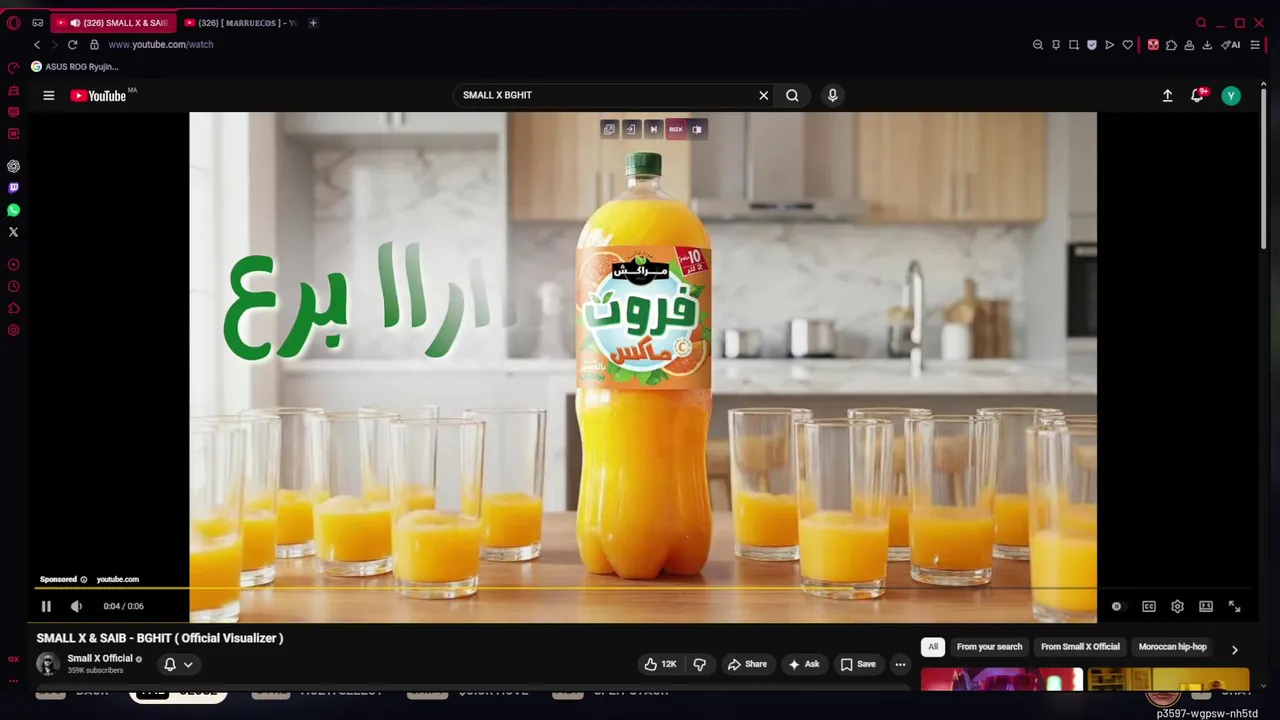Click the RGX overlay button on the video
Viewport: 1280px width, 720px height.
point(675,129)
